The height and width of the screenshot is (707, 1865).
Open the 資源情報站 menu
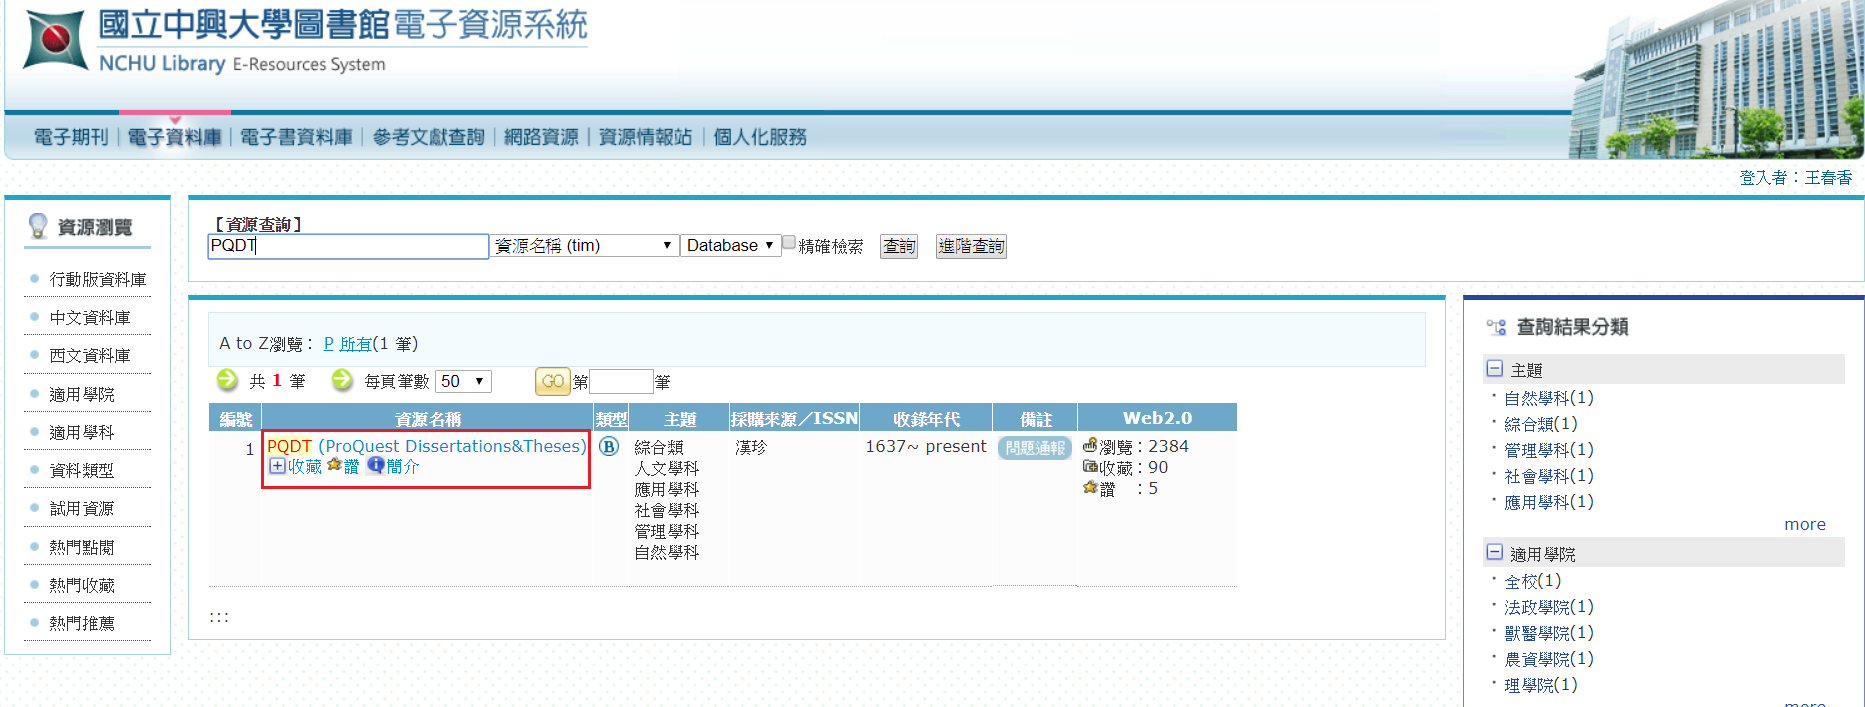[646, 137]
